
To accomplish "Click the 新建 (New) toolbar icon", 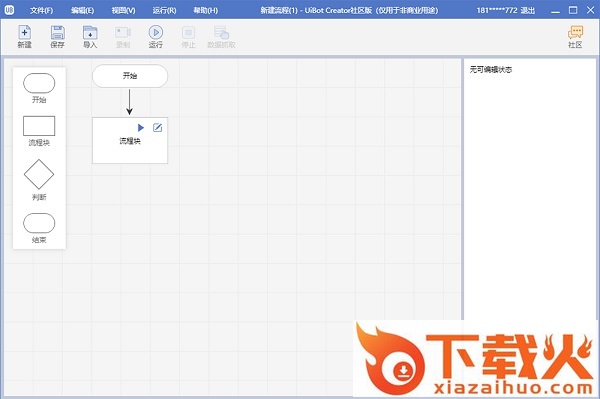I will pos(24,33).
